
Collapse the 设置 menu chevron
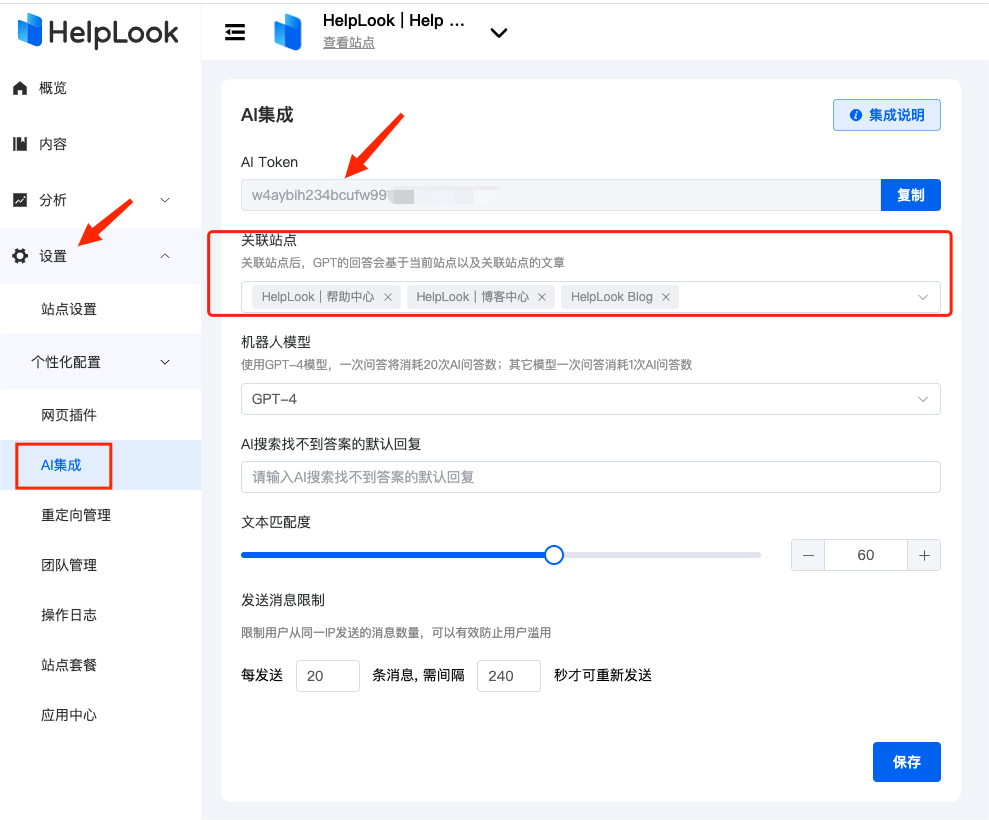pyautogui.click(x=165, y=255)
